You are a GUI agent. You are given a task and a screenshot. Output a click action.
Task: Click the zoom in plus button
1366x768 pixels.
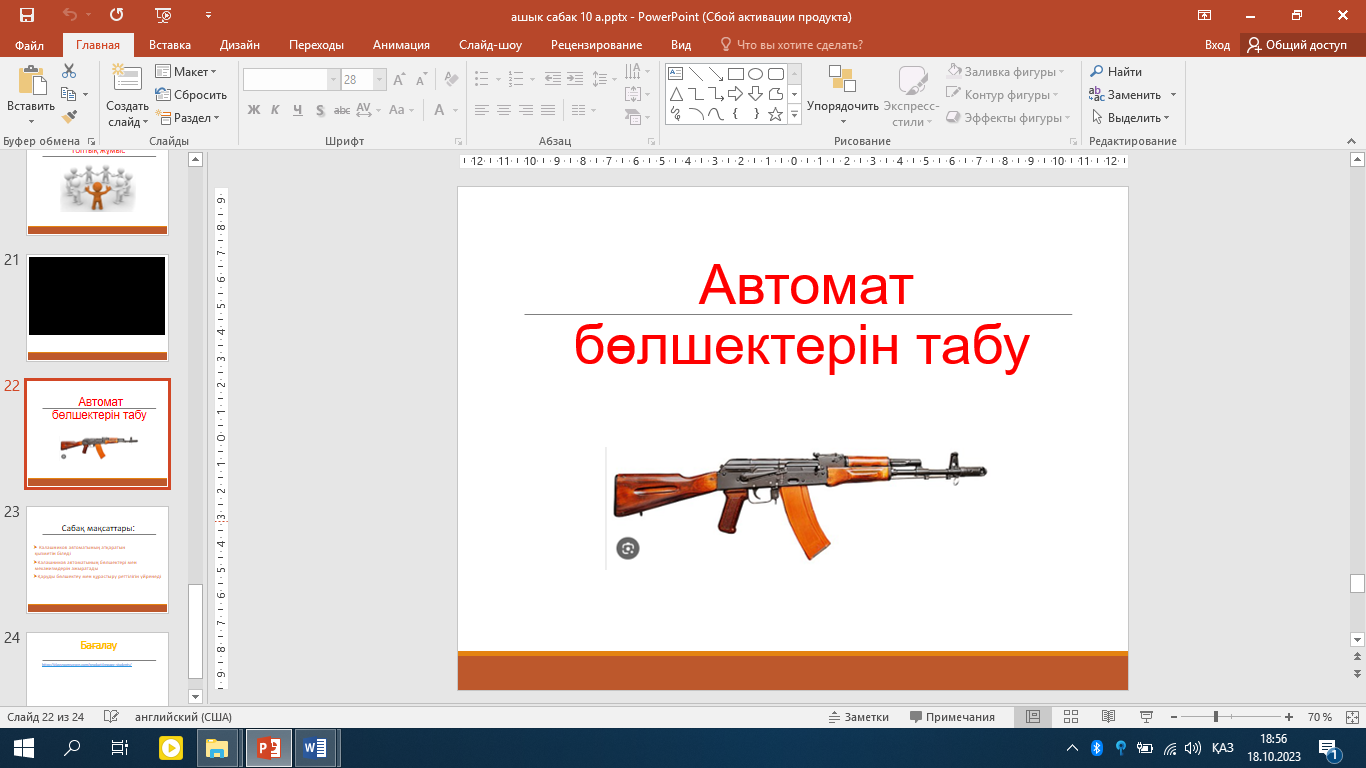tap(1289, 717)
